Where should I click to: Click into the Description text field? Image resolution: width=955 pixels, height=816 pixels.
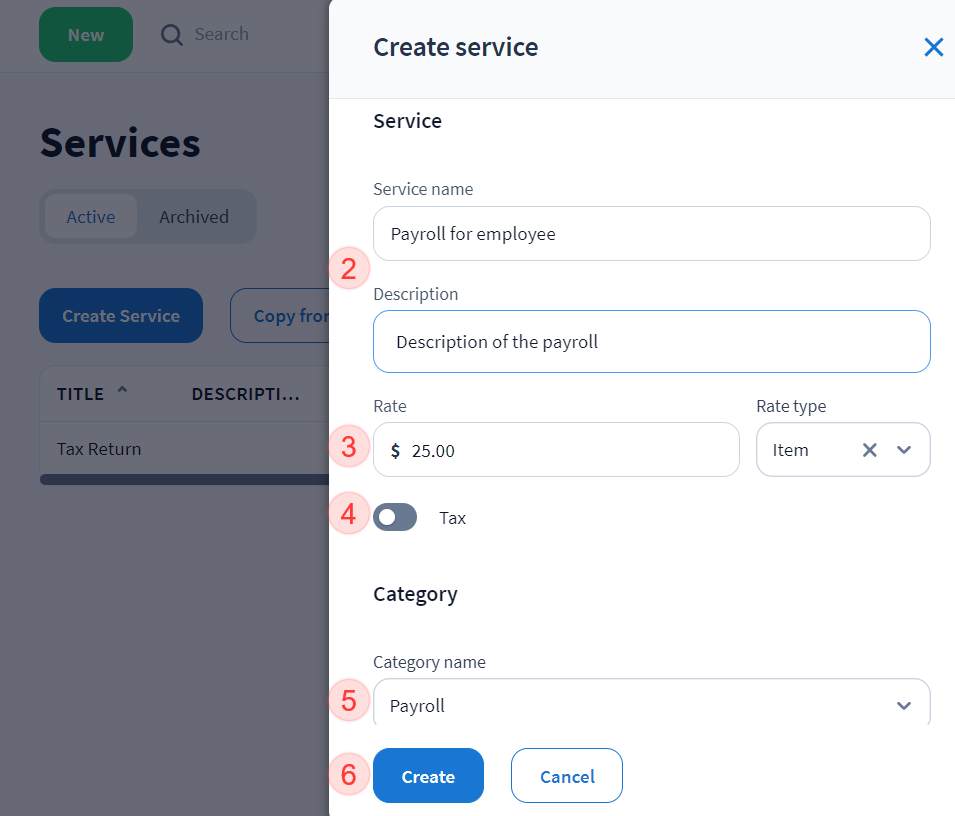tap(651, 342)
